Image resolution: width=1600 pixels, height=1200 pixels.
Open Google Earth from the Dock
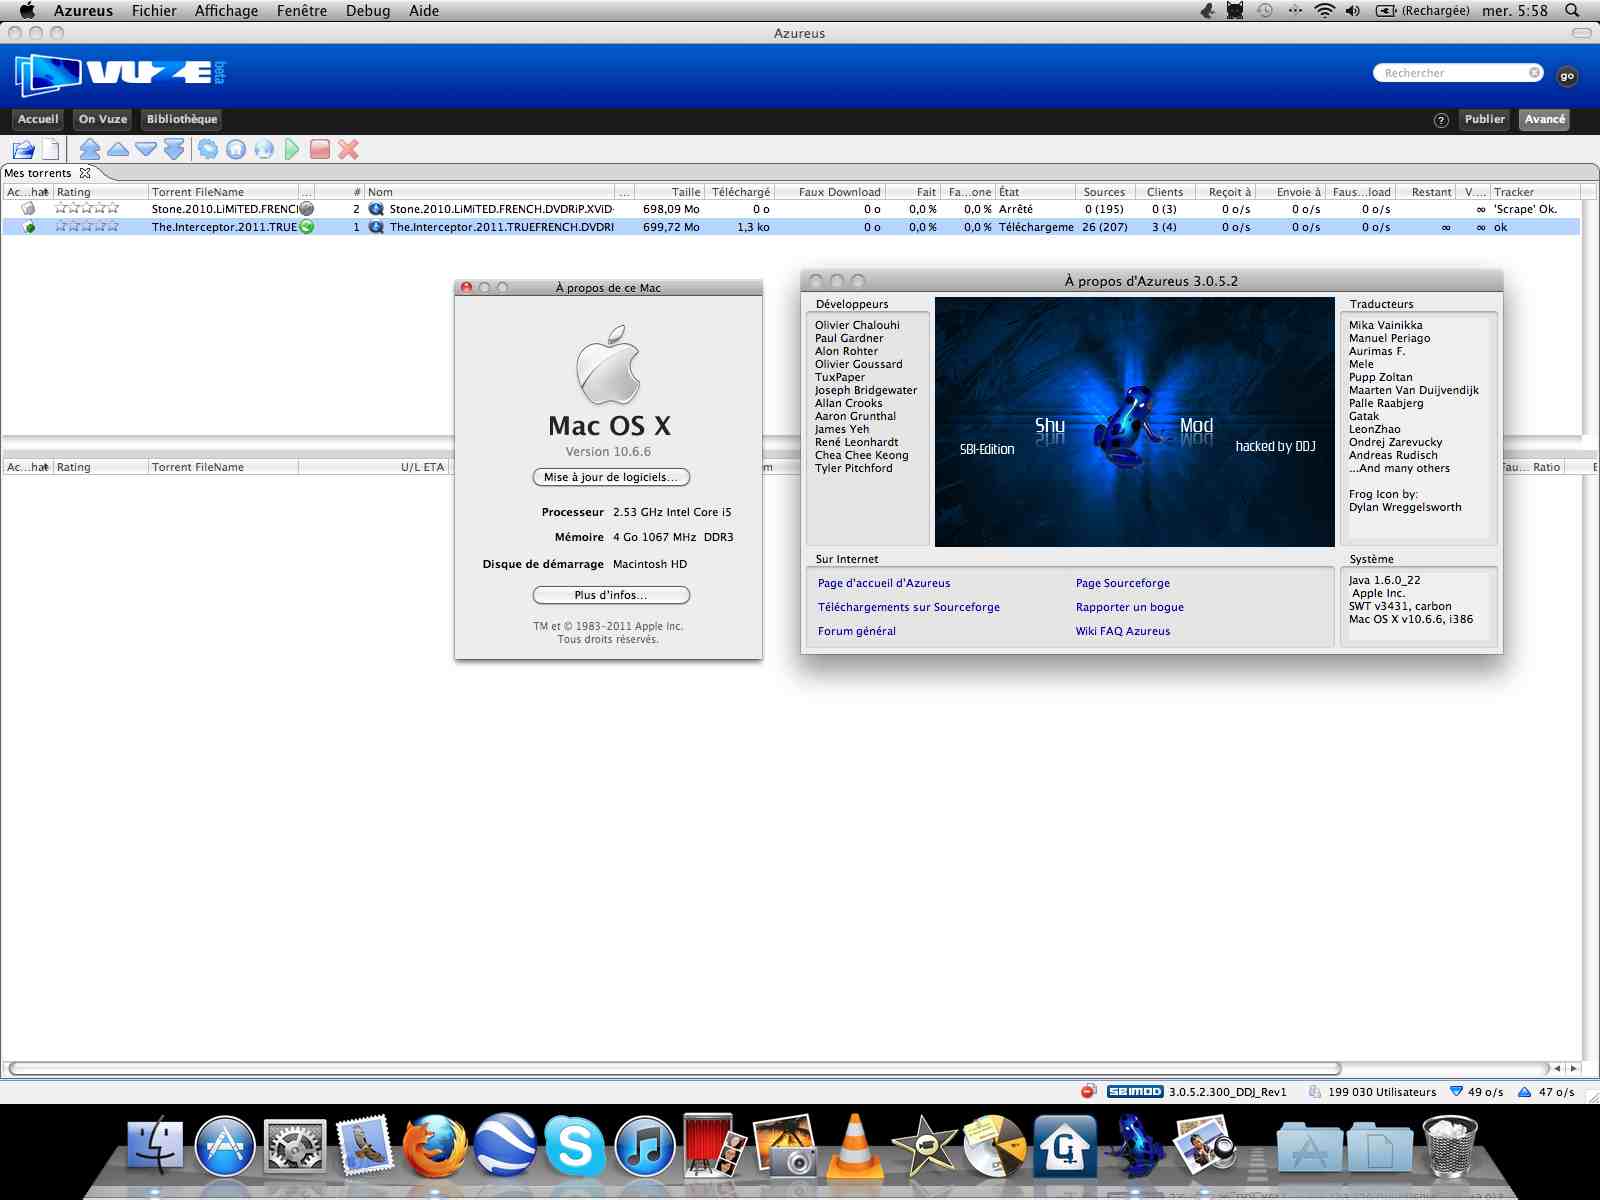tap(505, 1146)
